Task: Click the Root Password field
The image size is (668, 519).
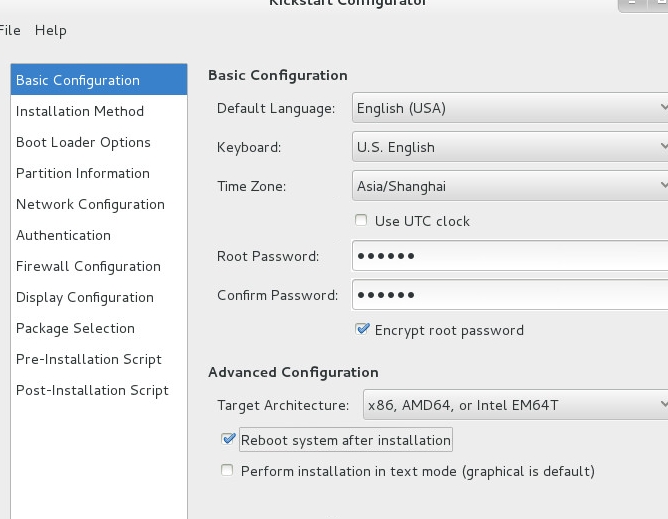Action: tap(510, 256)
